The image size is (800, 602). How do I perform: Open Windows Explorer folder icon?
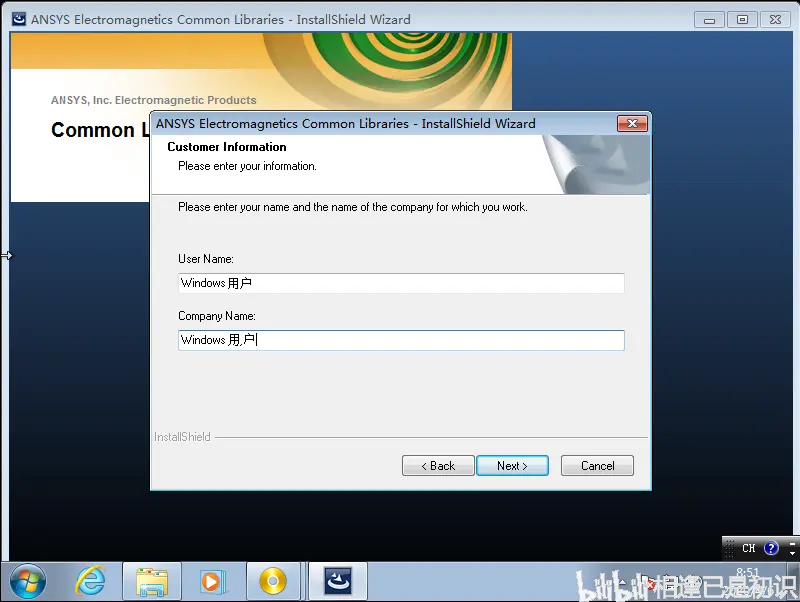pyautogui.click(x=152, y=582)
